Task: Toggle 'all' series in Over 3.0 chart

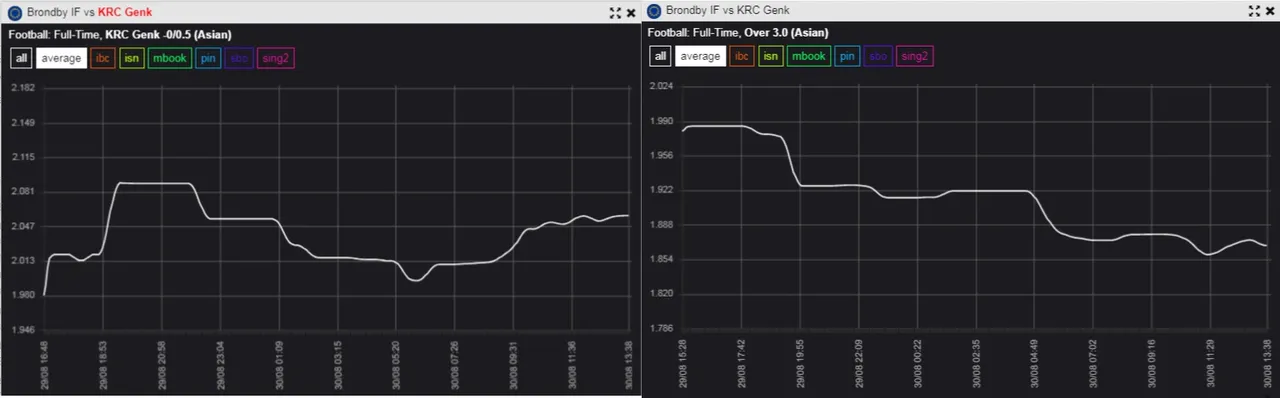Action: click(660, 56)
